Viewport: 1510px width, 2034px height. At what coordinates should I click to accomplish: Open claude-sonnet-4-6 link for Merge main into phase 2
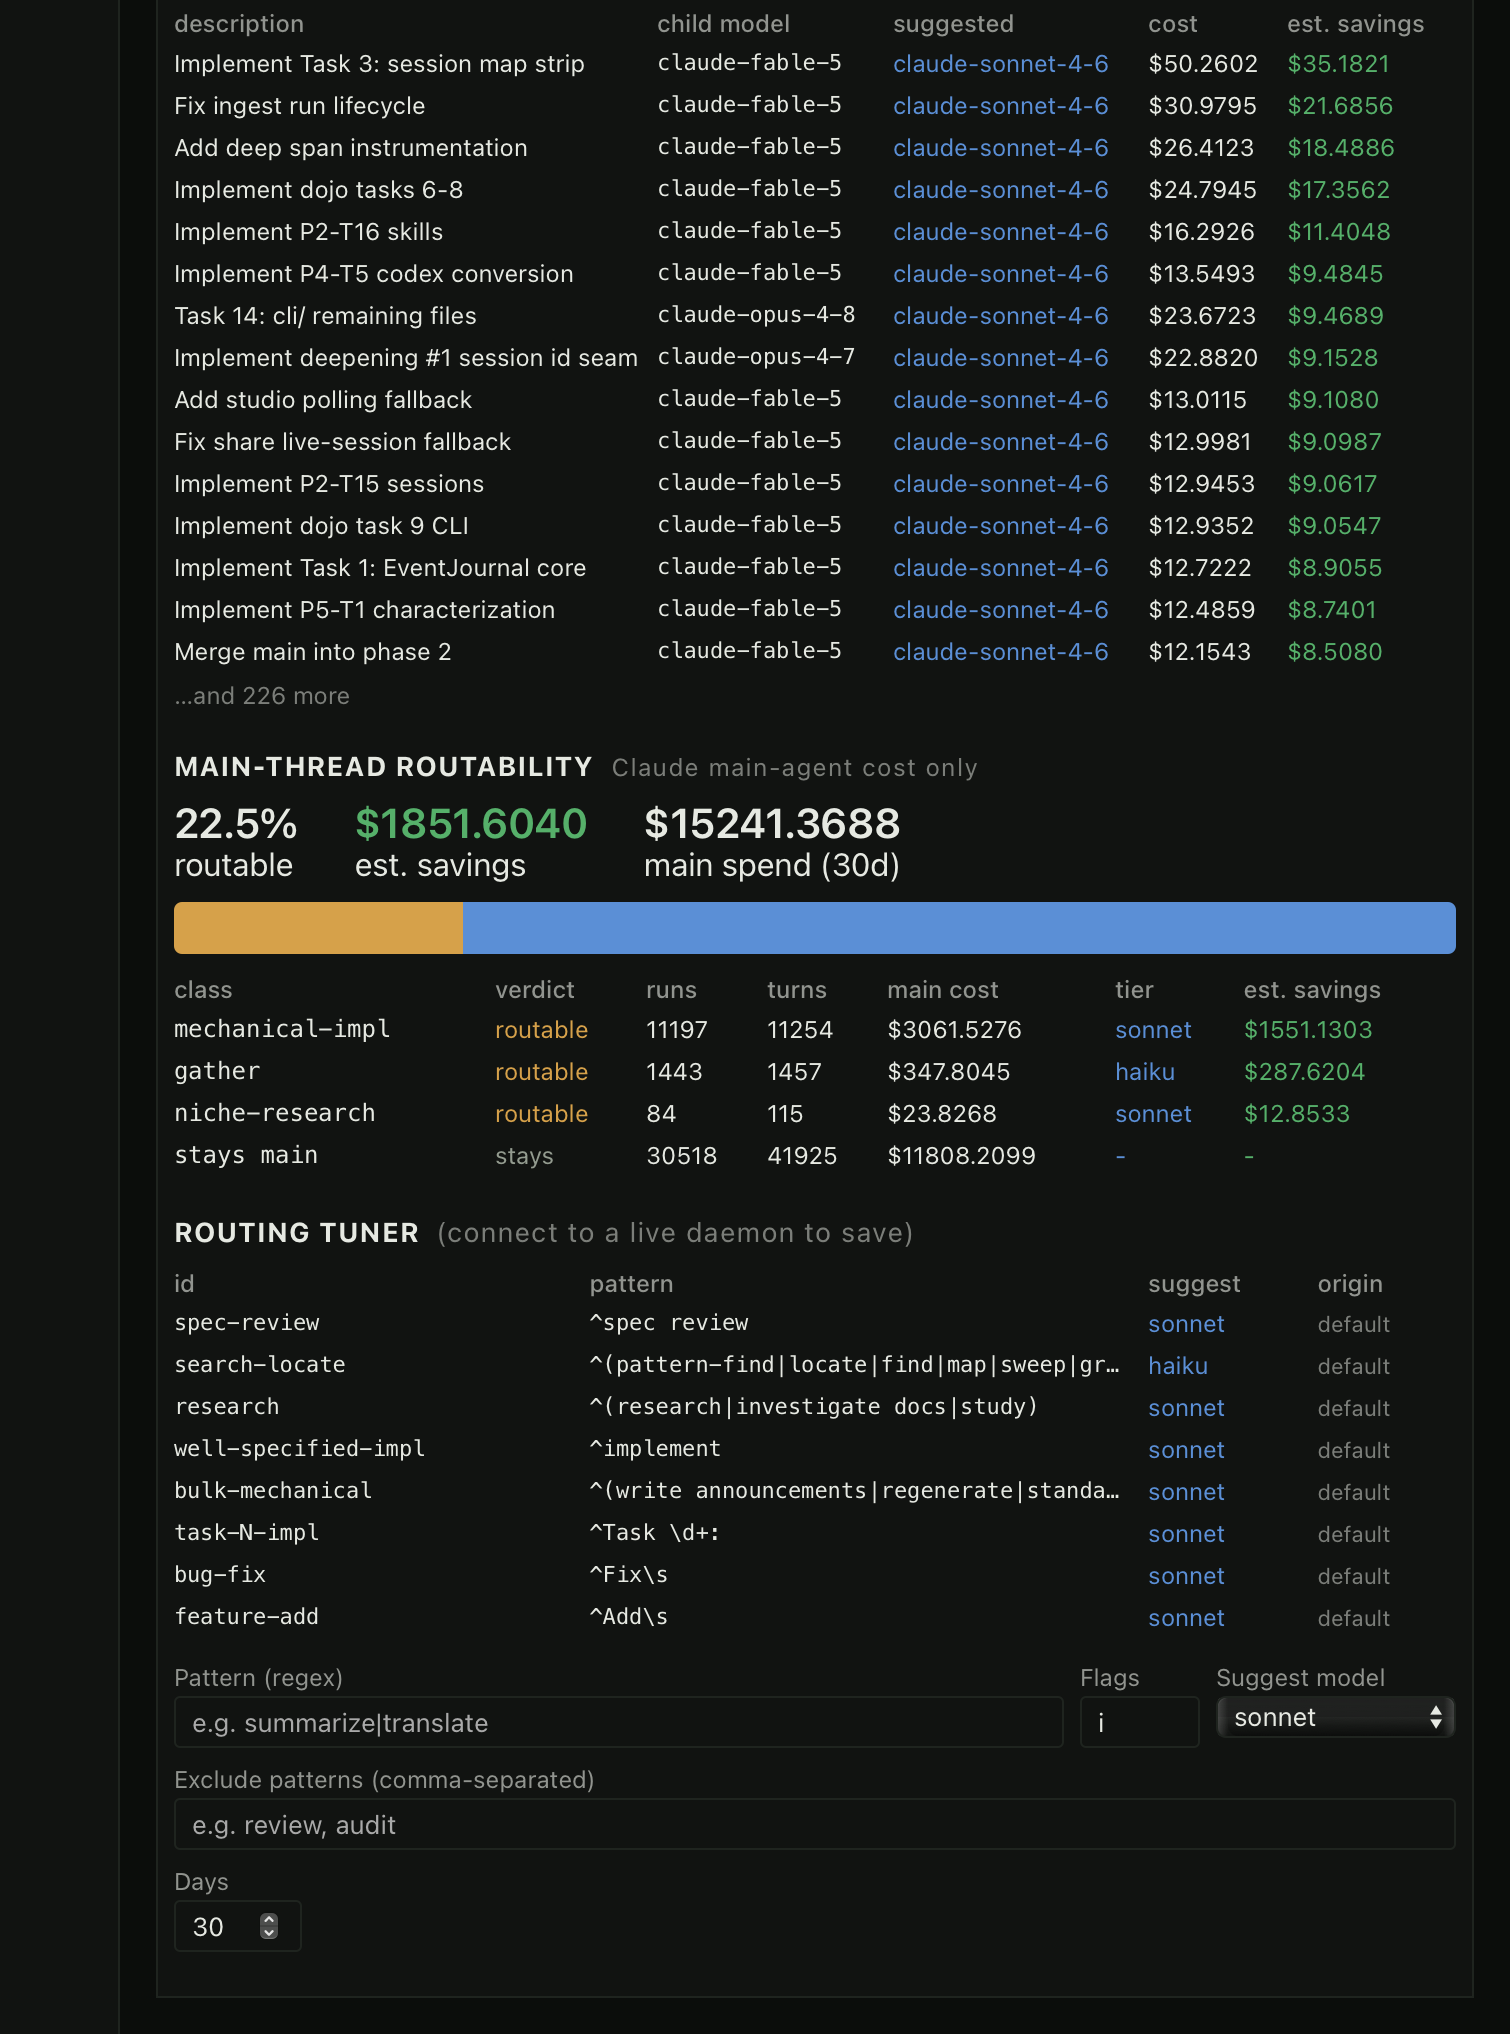[x=1000, y=652]
